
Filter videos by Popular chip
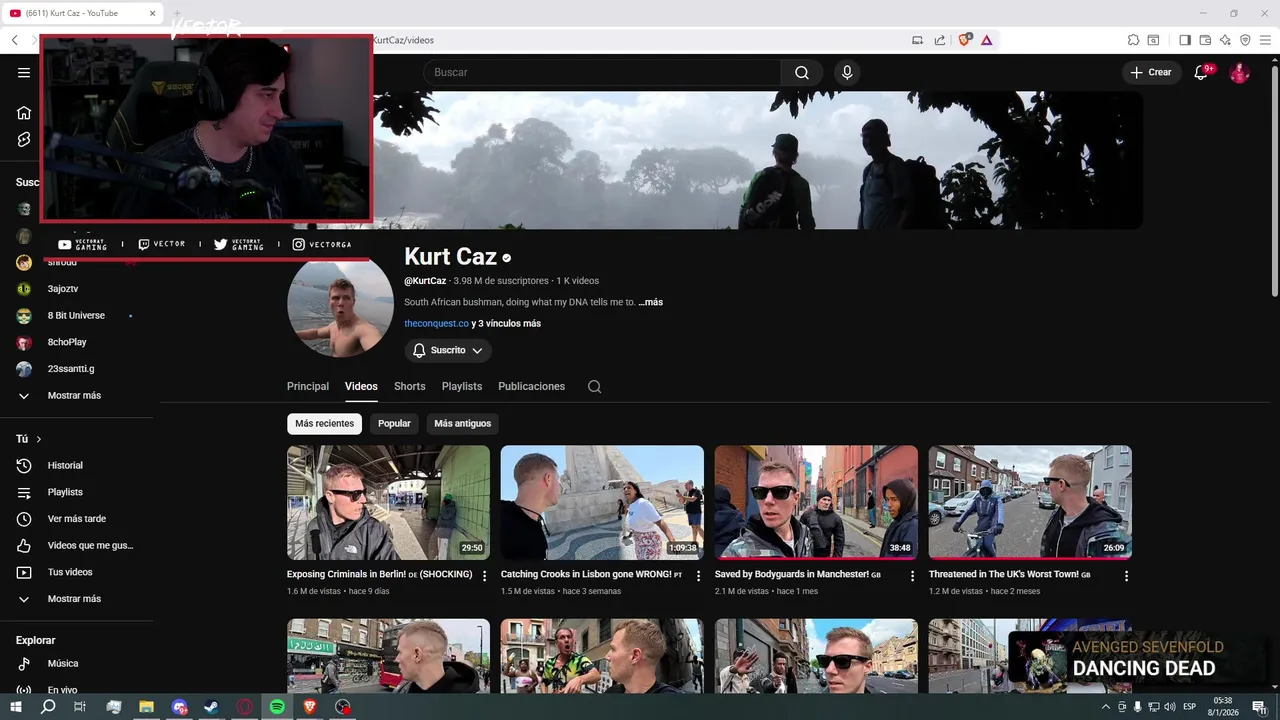pos(394,424)
